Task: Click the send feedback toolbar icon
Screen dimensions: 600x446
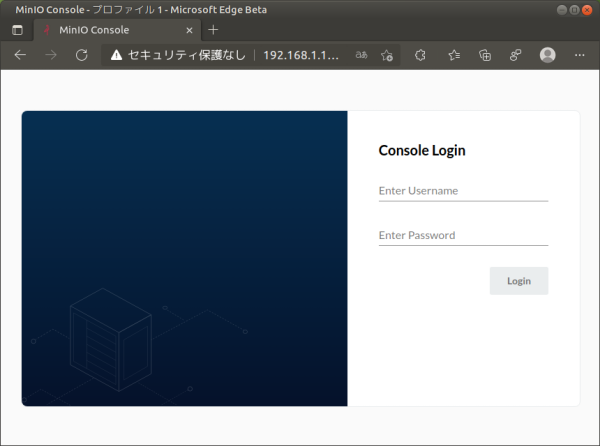Action: tap(515, 55)
